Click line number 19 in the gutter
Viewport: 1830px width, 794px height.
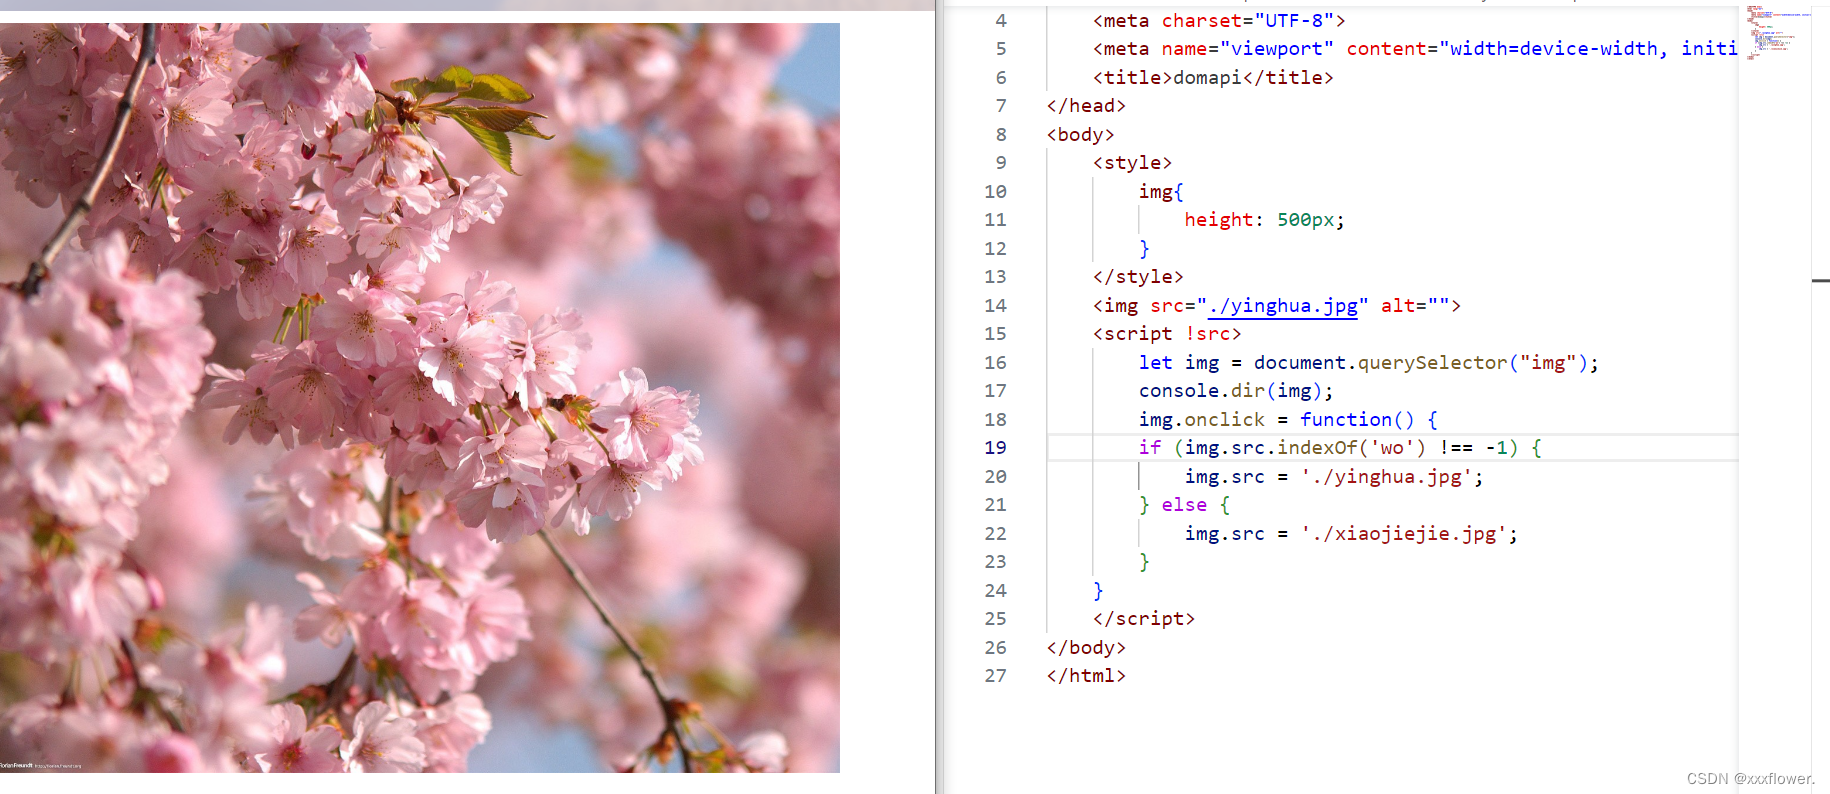pos(995,448)
